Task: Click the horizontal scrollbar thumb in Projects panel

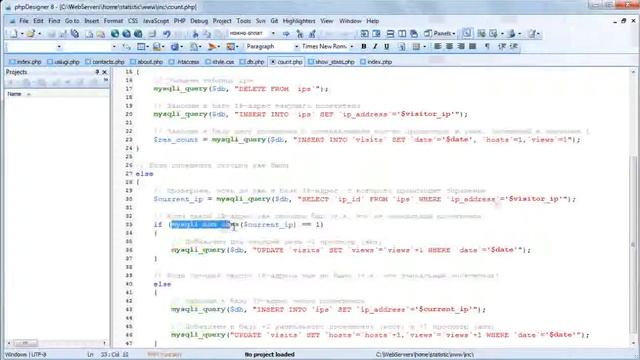Action: pos(26,343)
